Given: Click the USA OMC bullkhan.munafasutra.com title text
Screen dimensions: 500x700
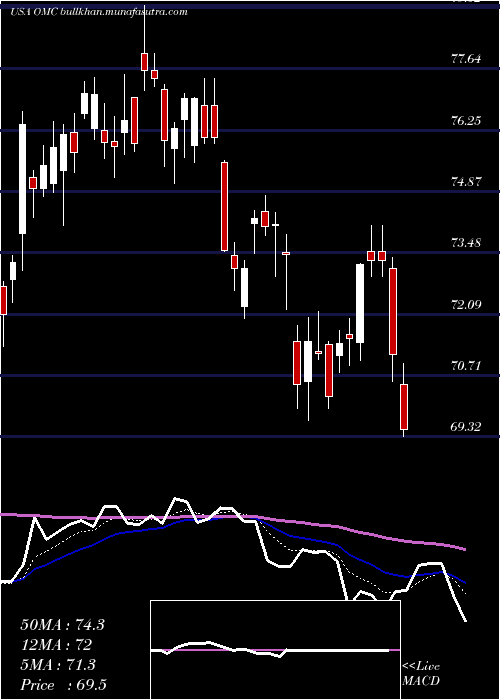Looking at the screenshot, I should [99, 12].
